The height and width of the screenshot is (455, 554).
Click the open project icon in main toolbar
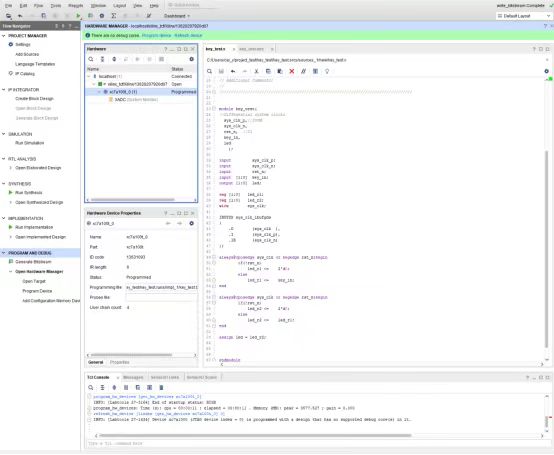tap(8, 16)
